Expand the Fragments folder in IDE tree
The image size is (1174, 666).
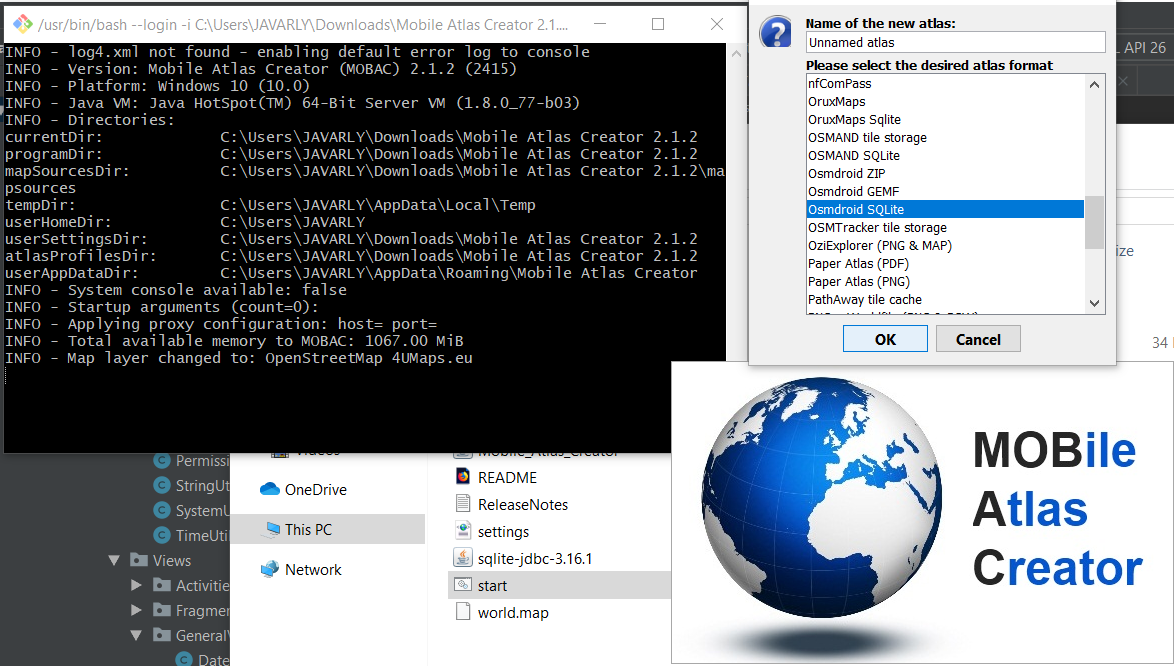pos(136,610)
